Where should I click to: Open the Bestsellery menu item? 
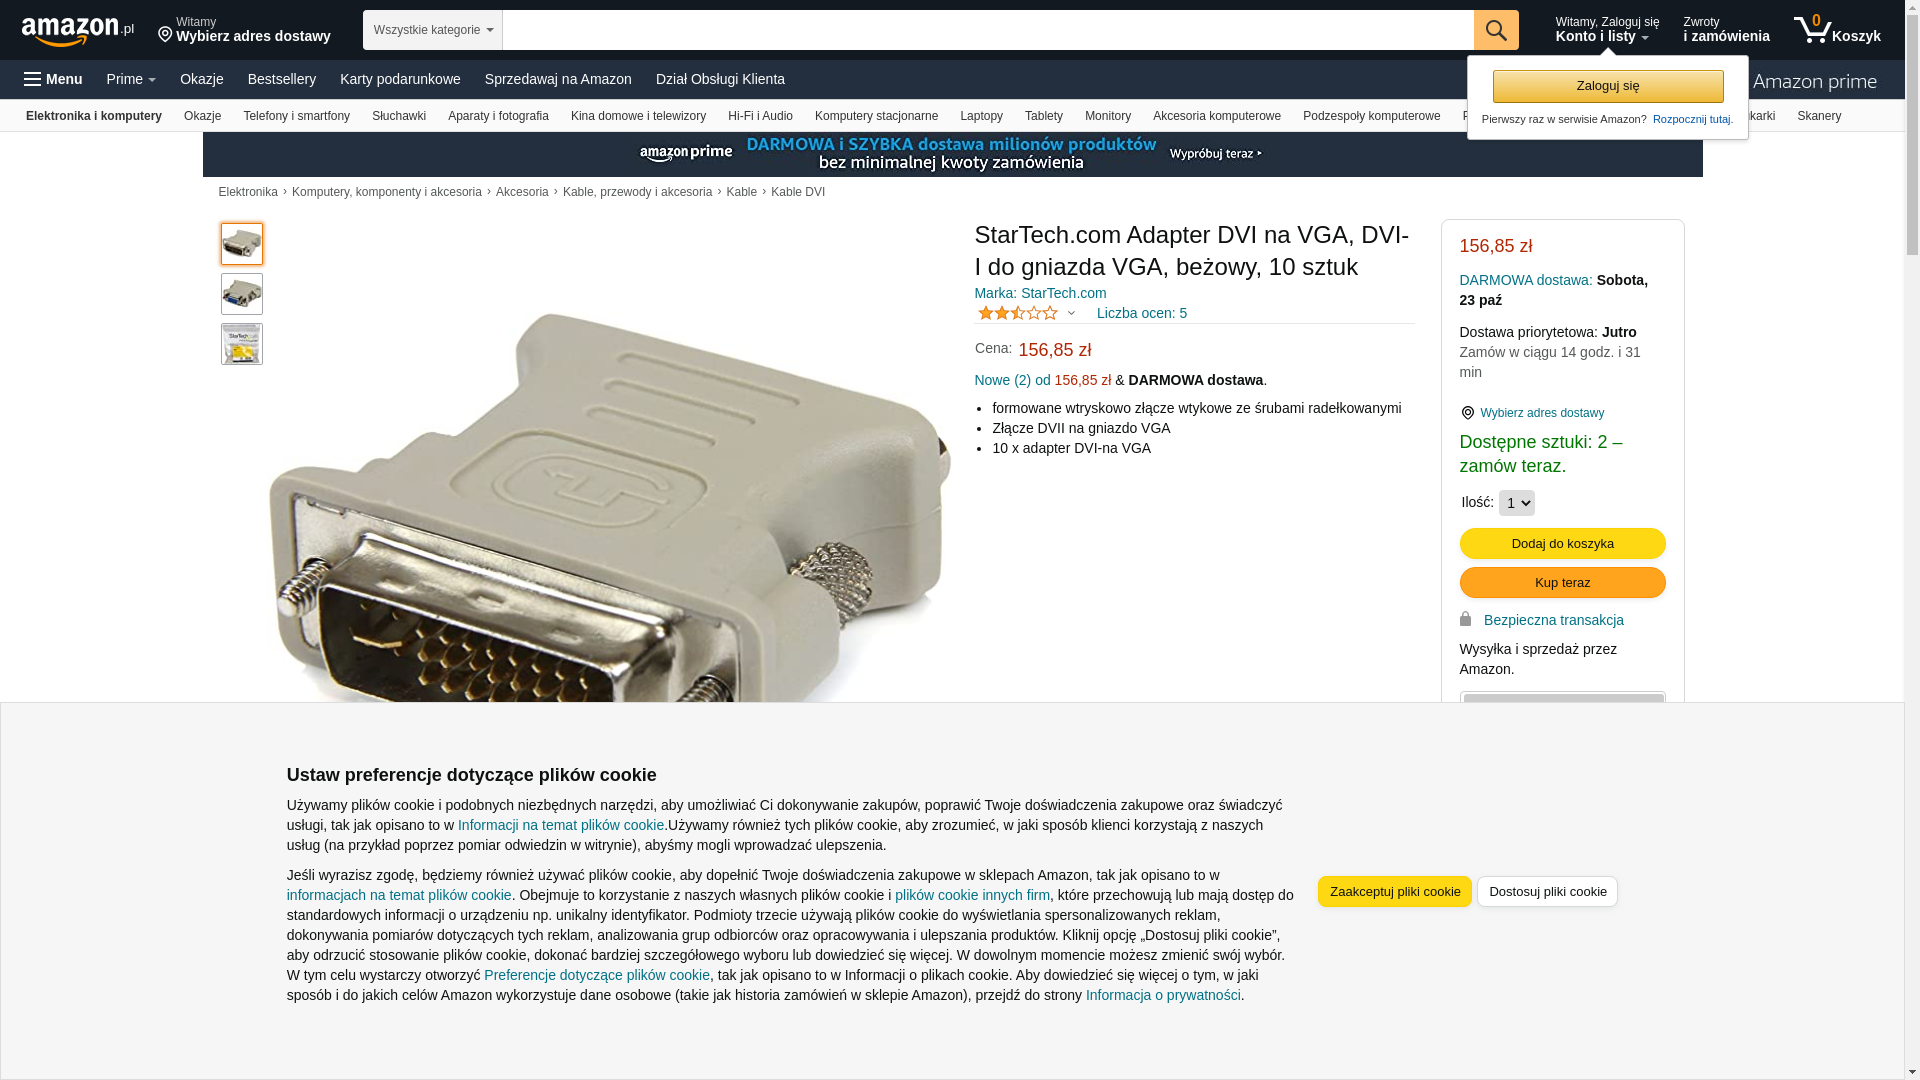282,79
